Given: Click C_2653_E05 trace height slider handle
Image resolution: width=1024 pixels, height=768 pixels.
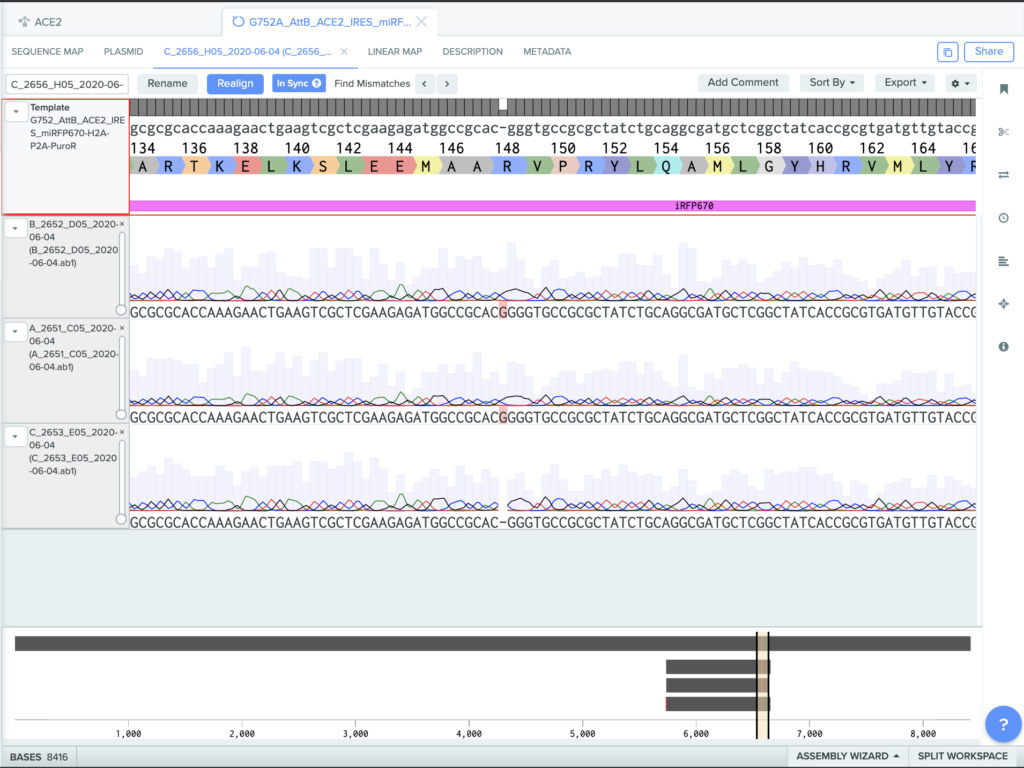Looking at the screenshot, I should pos(121,519).
